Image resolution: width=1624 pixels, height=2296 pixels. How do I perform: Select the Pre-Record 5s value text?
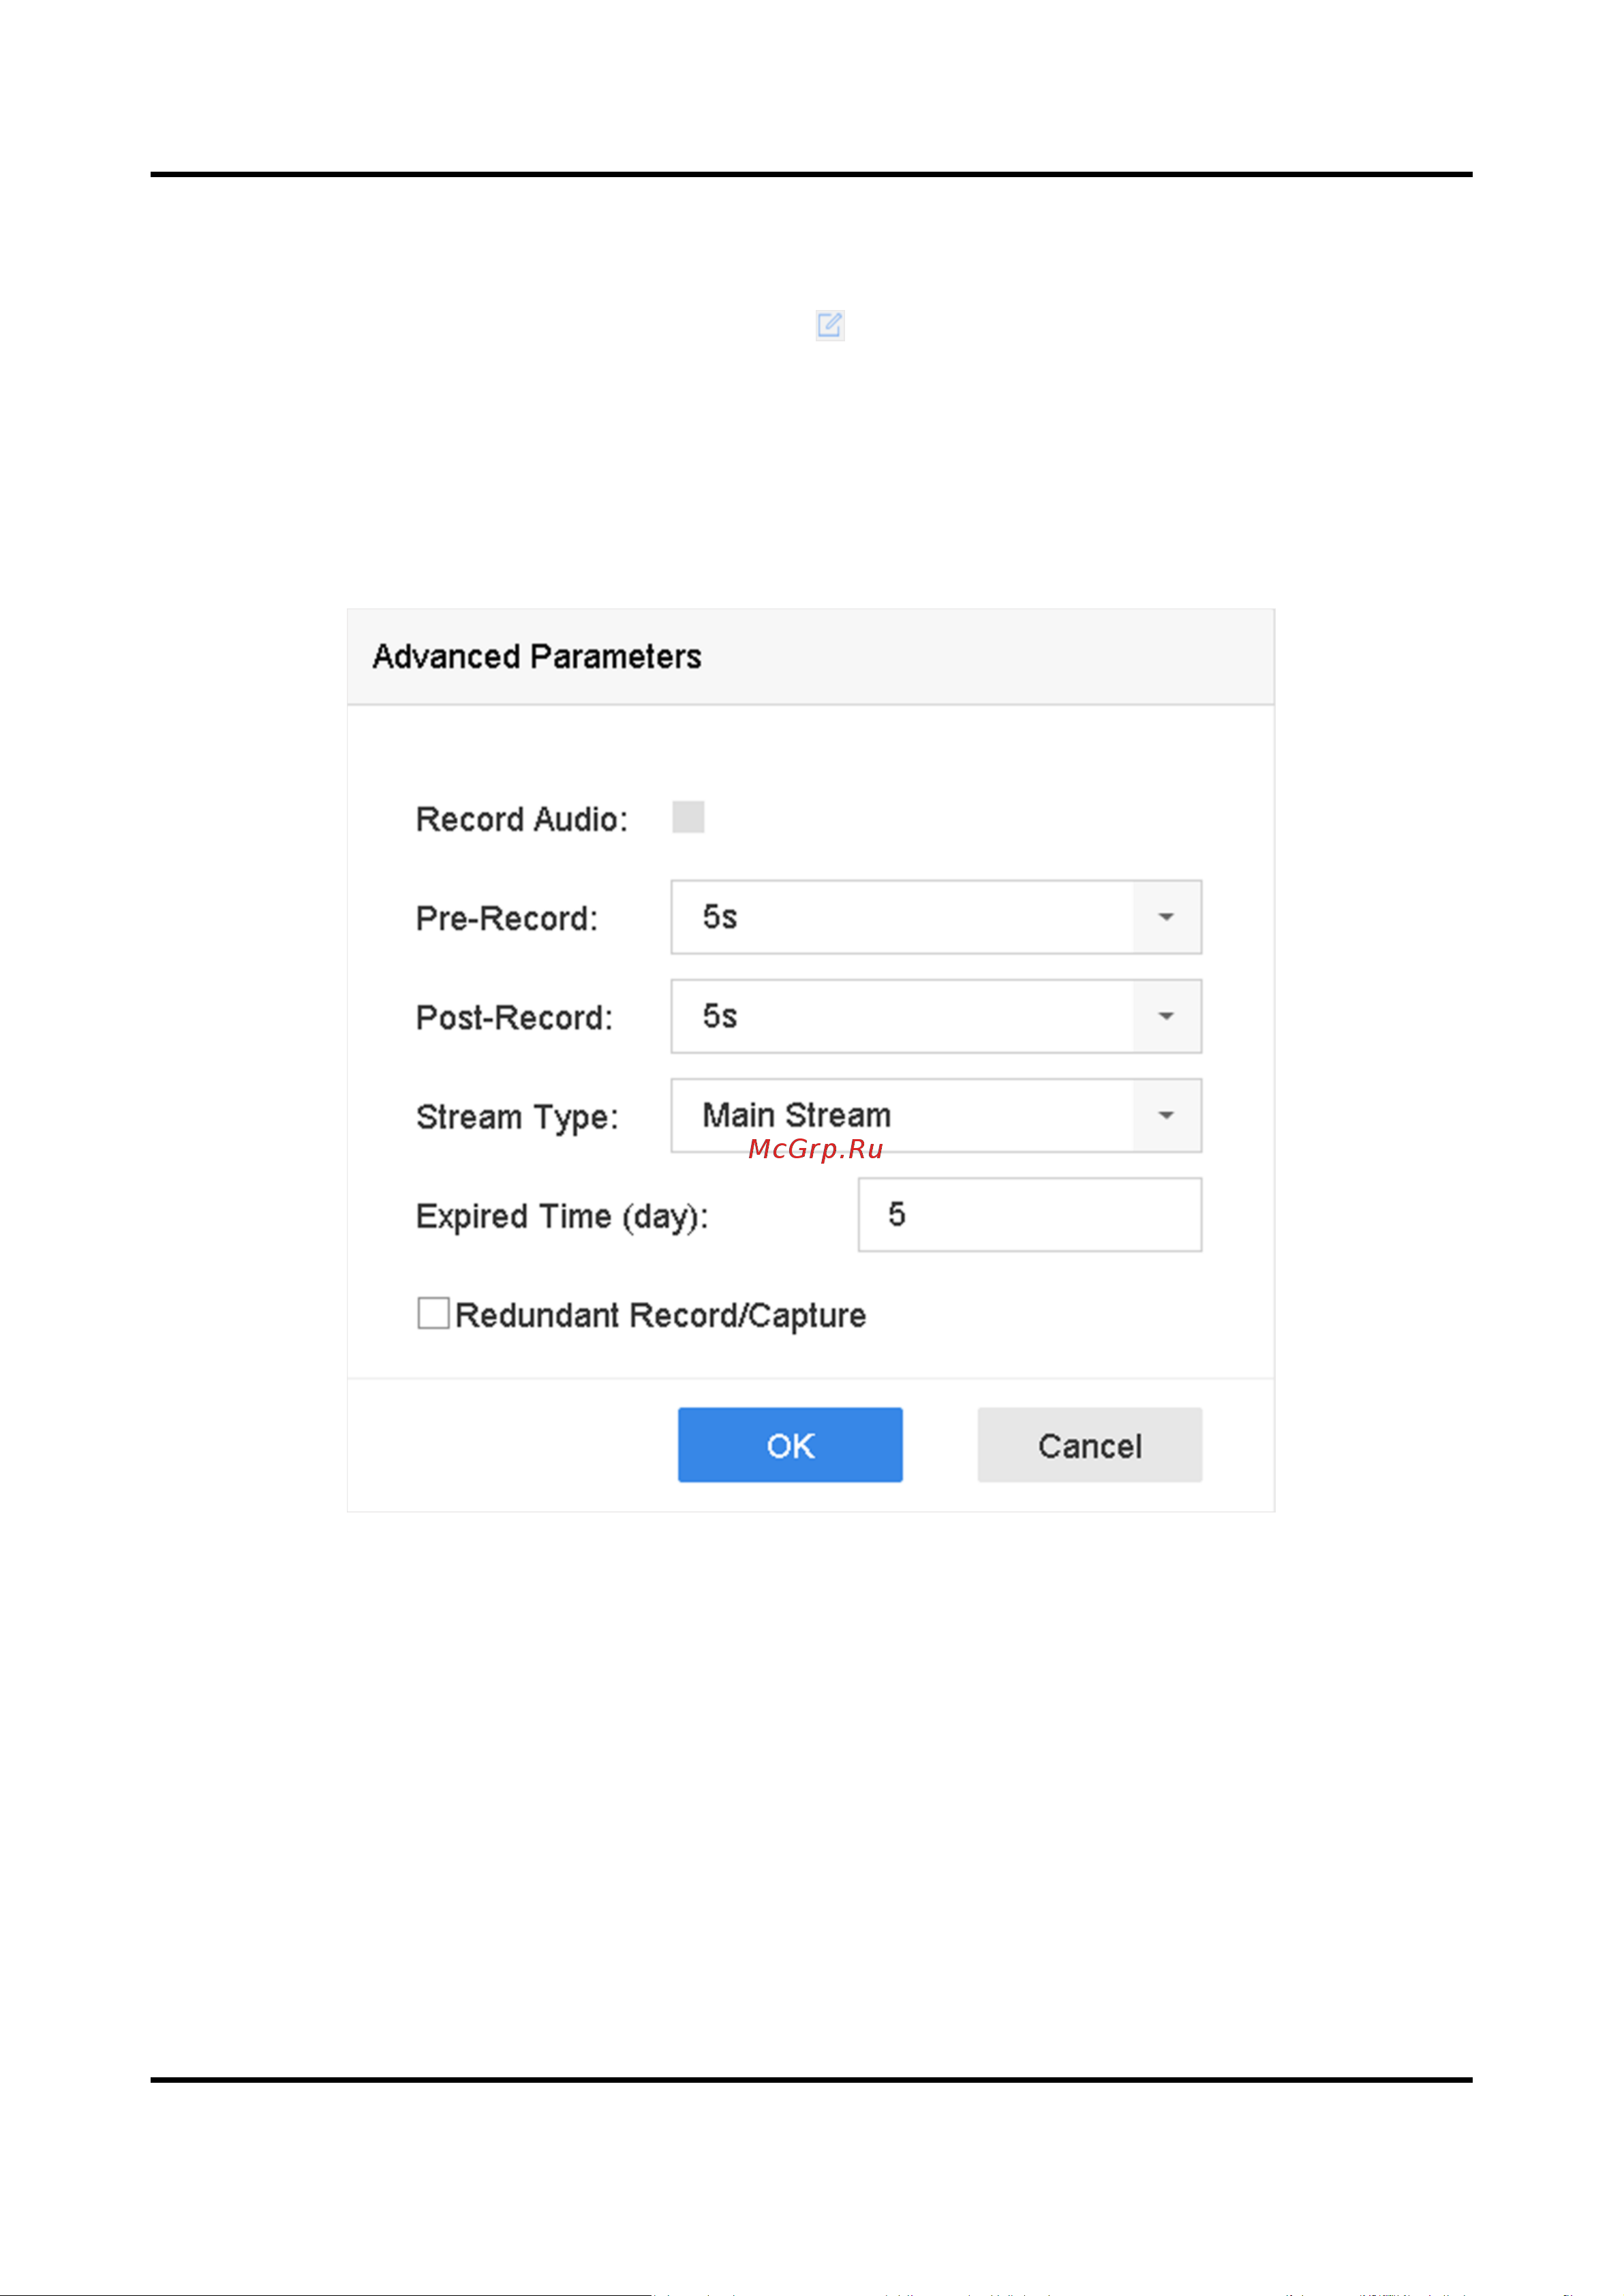[x=720, y=917]
